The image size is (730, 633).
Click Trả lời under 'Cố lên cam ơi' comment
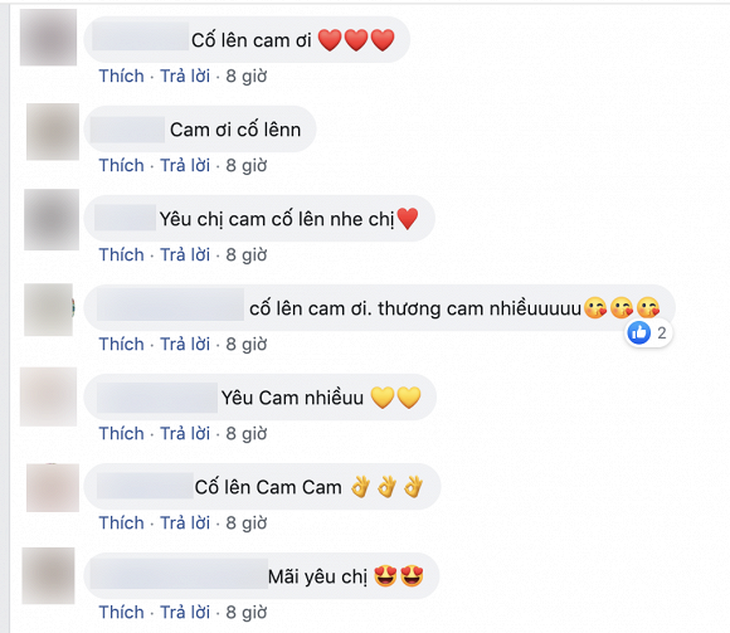185,76
